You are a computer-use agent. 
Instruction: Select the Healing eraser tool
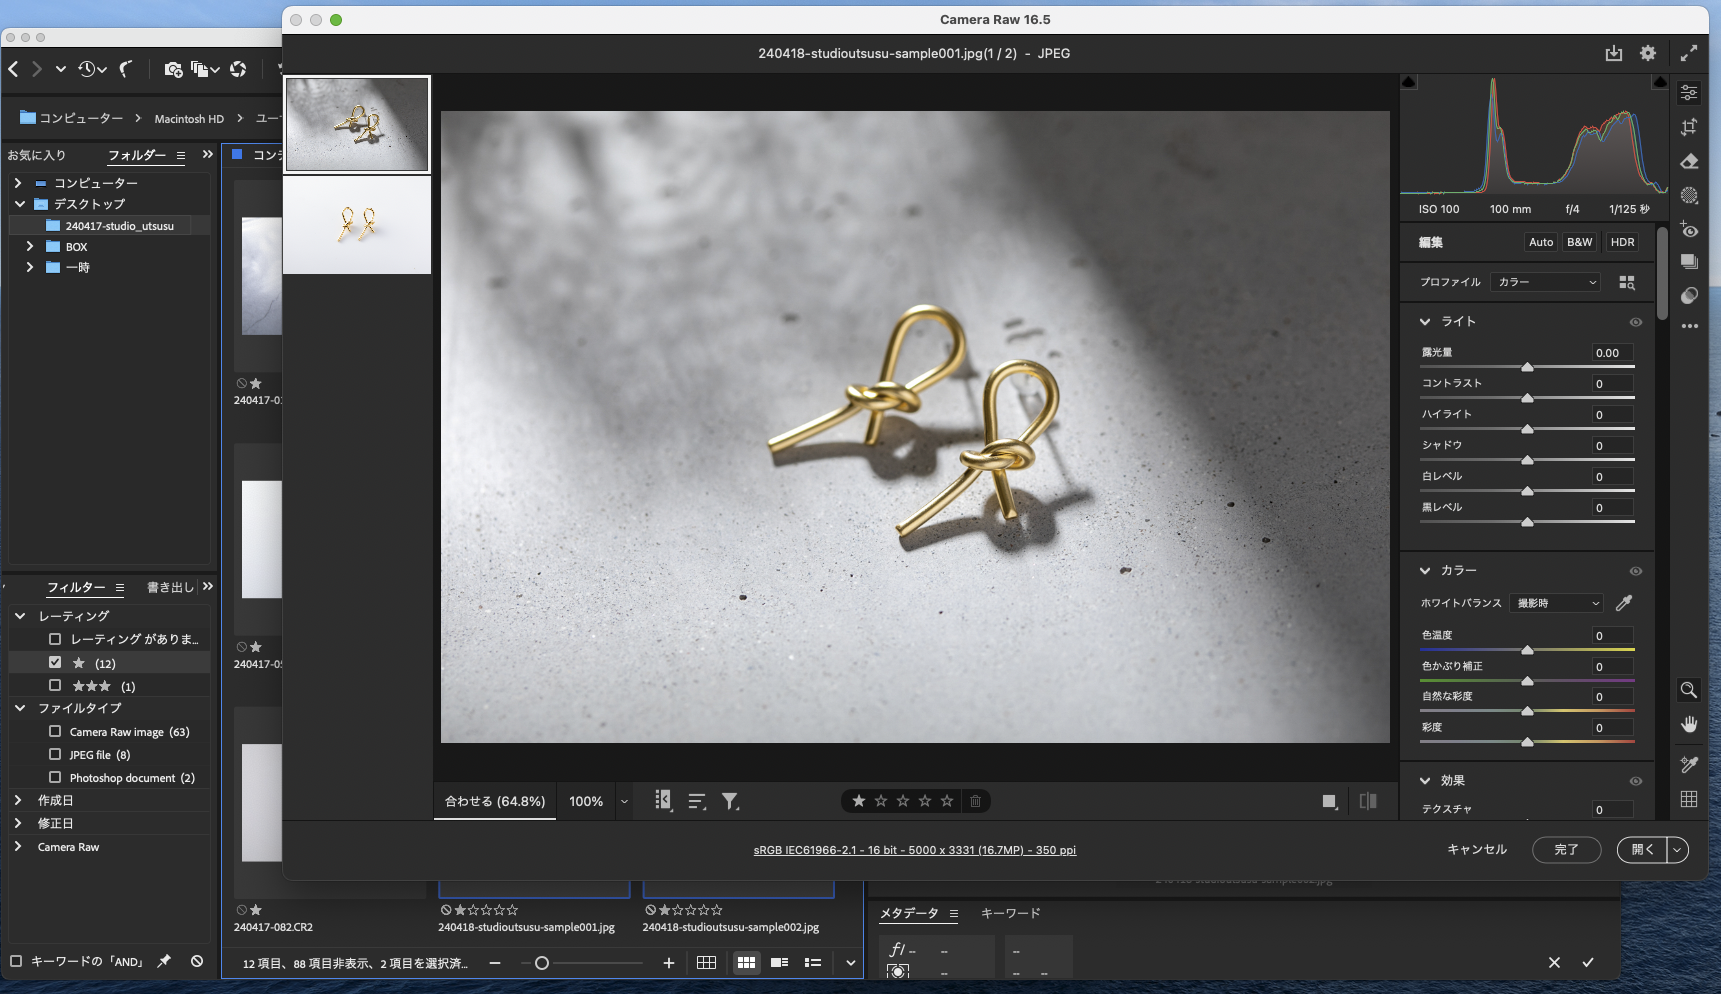click(1689, 161)
